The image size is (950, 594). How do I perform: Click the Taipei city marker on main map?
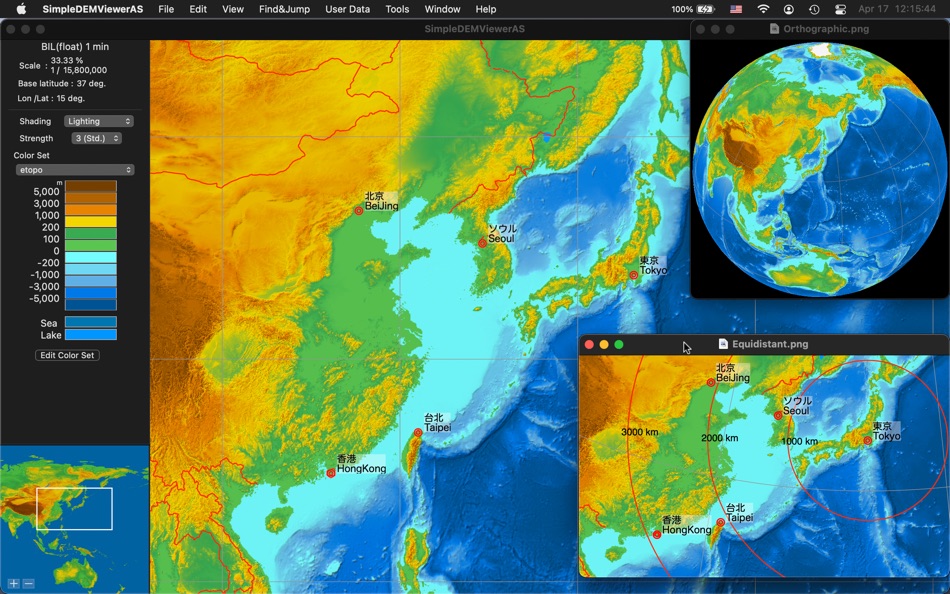pyautogui.click(x=418, y=432)
